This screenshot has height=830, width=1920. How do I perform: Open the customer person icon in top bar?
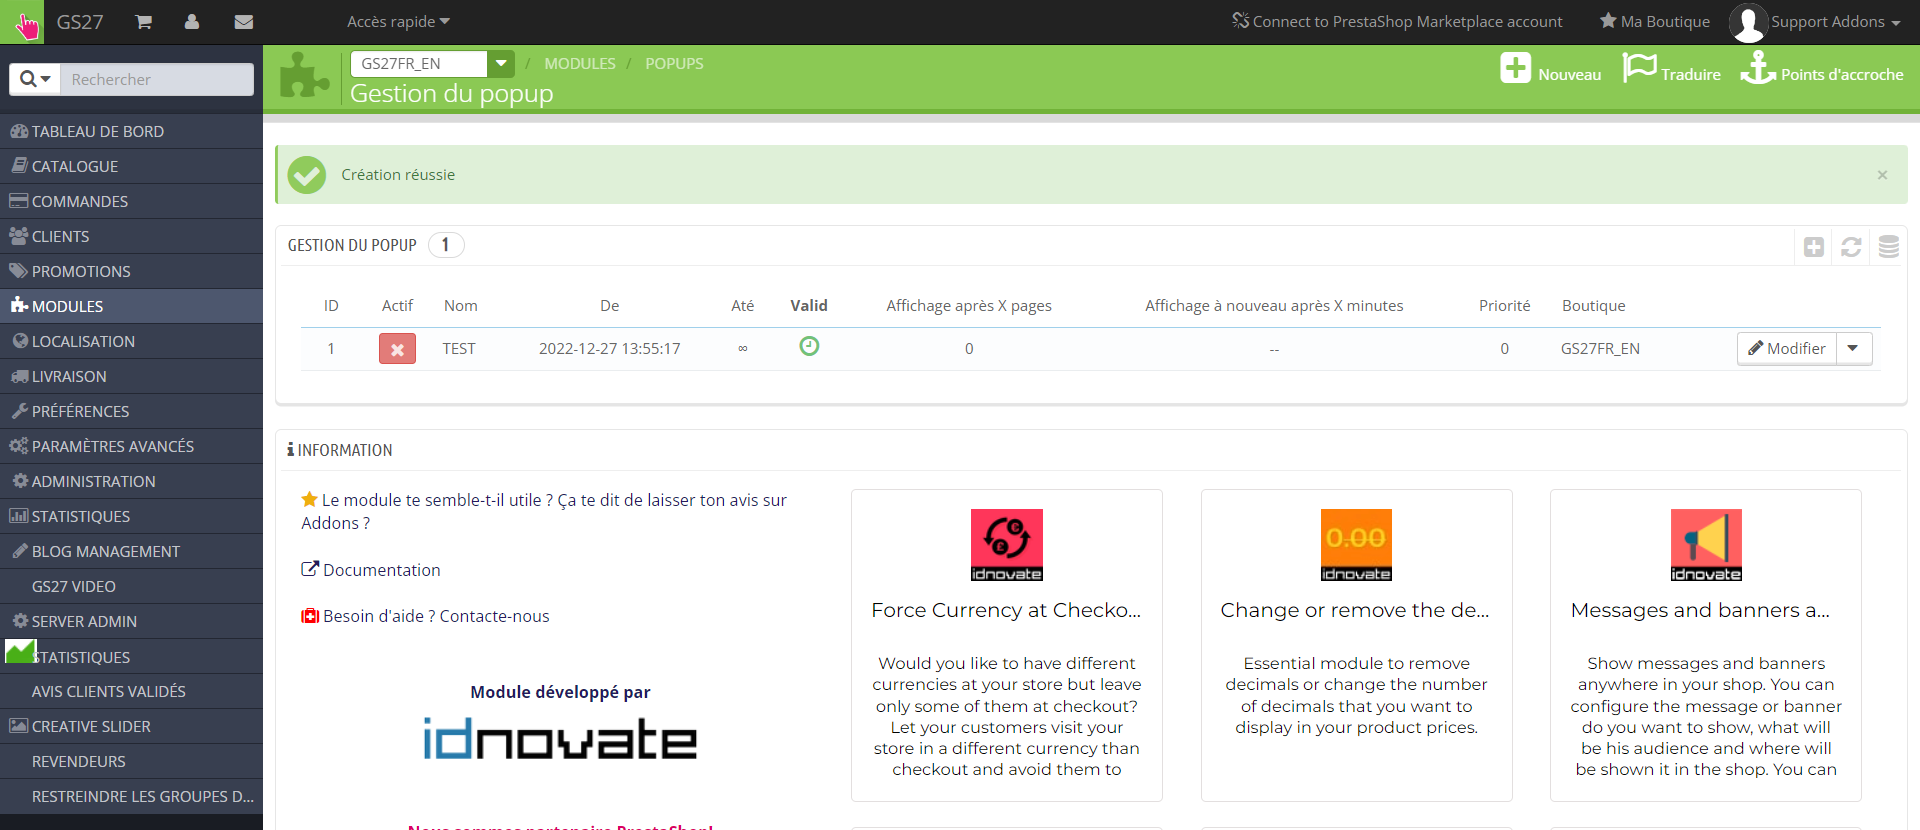pos(192,22)
